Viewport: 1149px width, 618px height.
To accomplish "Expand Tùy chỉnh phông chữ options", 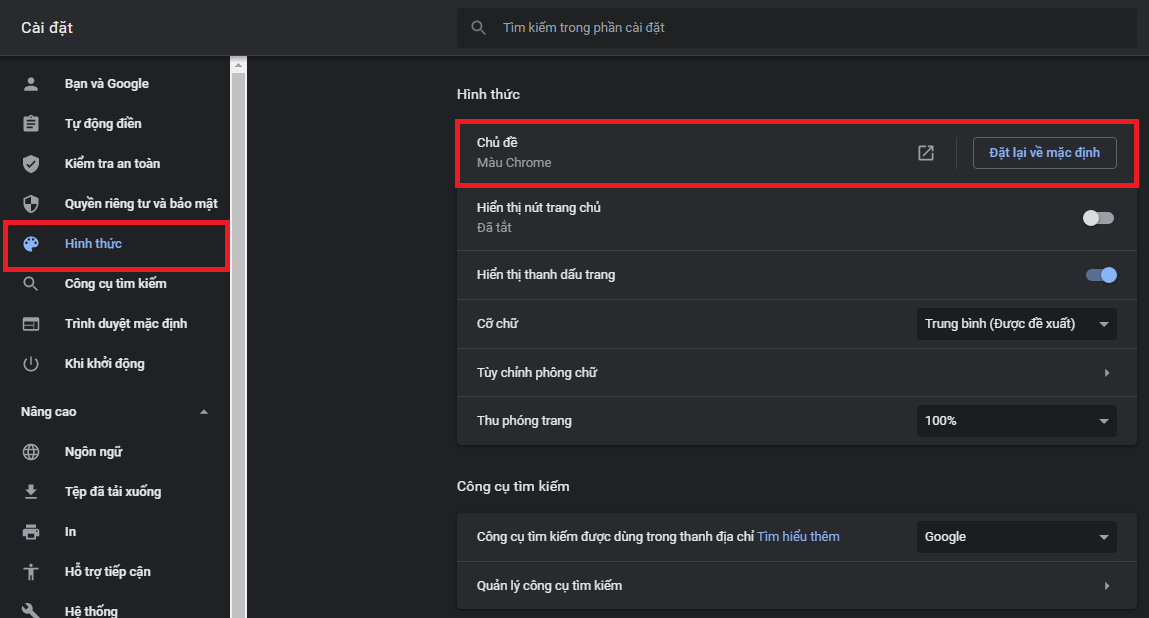I will [x=1106, y=372].
